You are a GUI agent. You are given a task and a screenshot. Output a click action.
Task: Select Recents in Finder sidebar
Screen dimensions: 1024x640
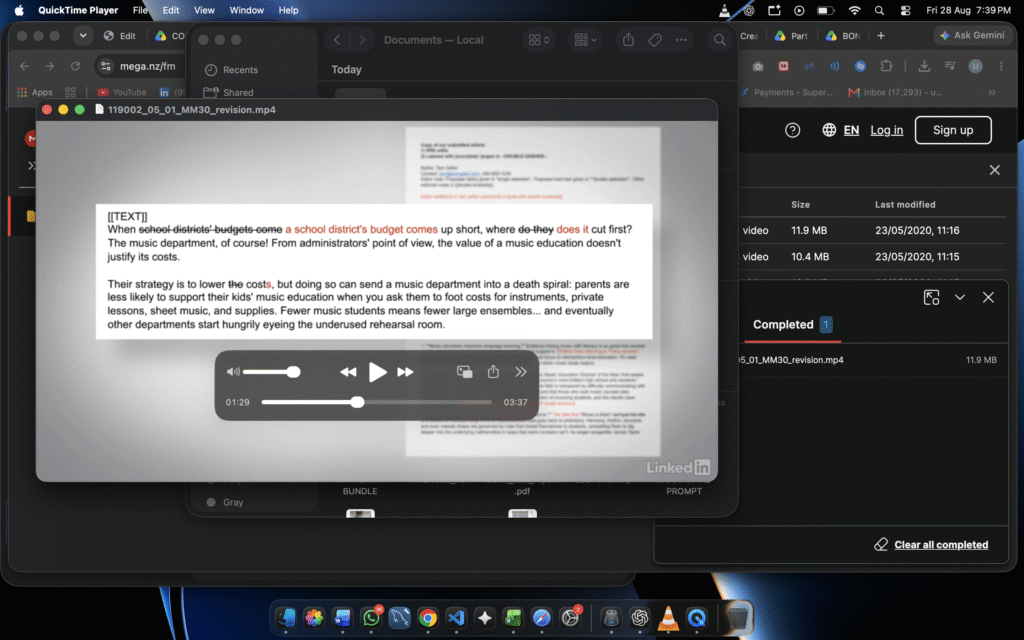coord(231,70)
